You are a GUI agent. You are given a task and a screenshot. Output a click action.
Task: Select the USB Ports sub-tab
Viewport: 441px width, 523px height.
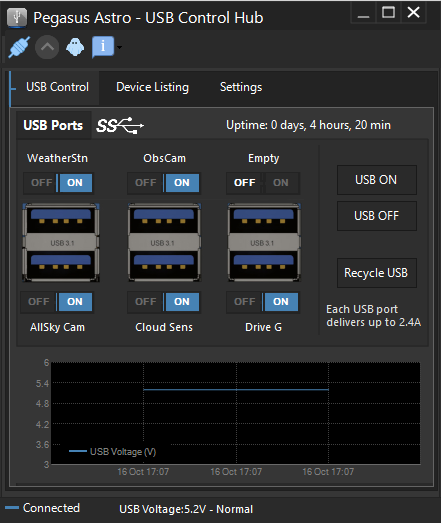[53, 125]
